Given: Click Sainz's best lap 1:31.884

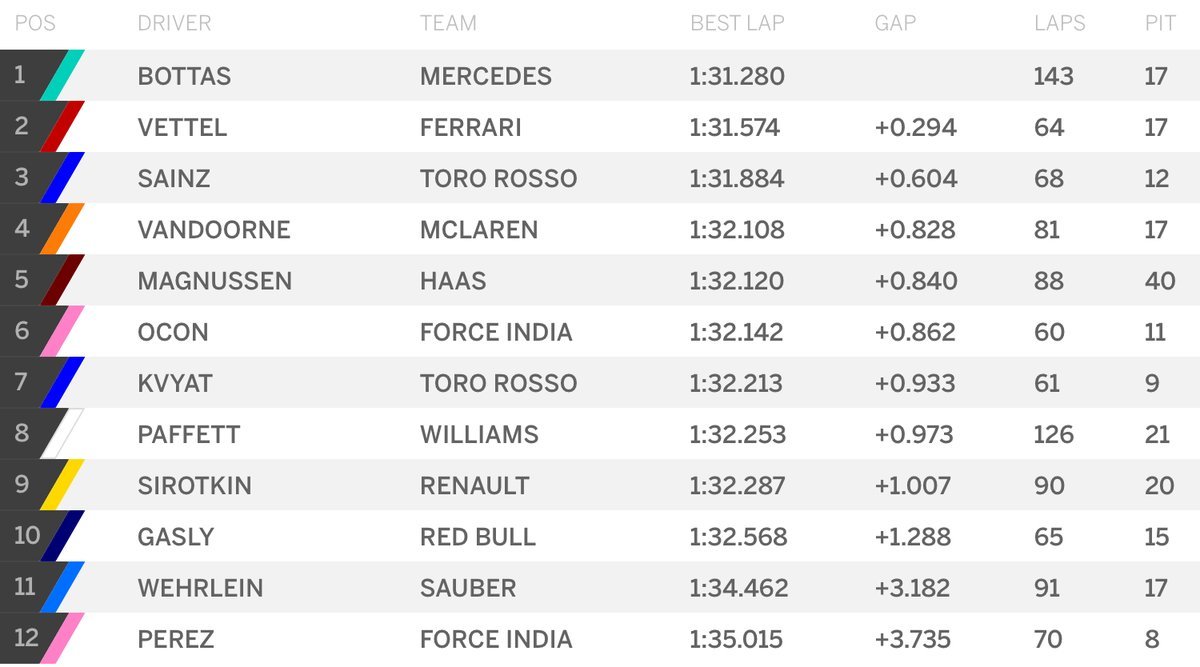Looking at the screenshot, I should point(737,178).
